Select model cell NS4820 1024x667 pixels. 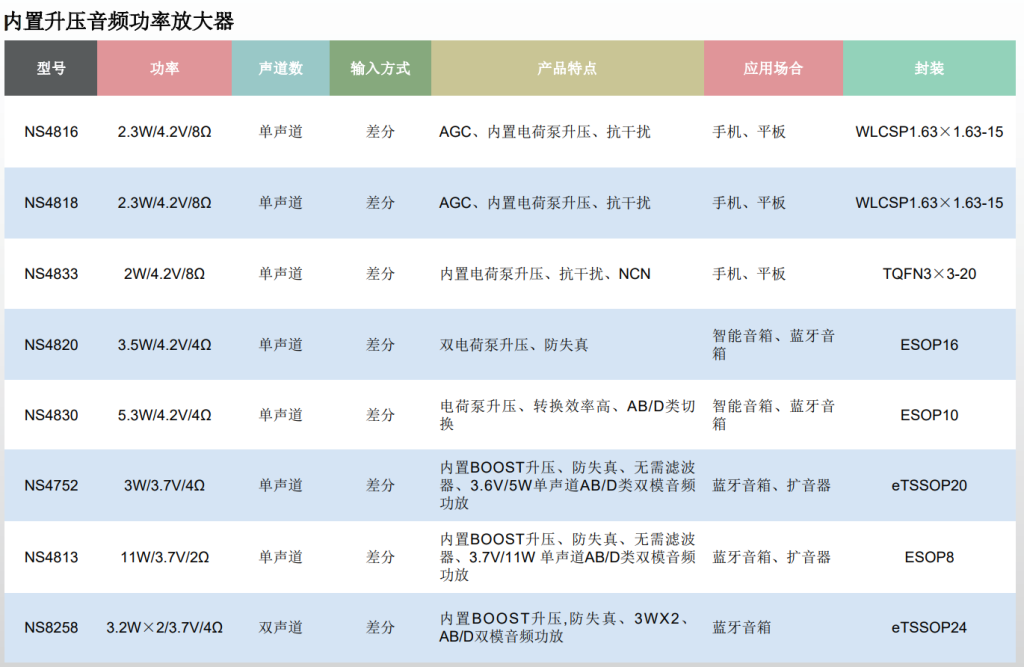51,345
